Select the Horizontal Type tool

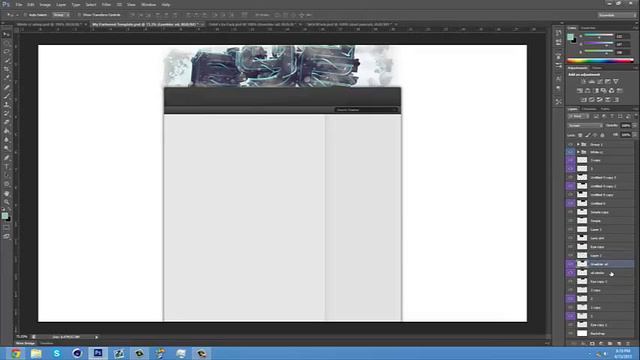pos(7,167)
